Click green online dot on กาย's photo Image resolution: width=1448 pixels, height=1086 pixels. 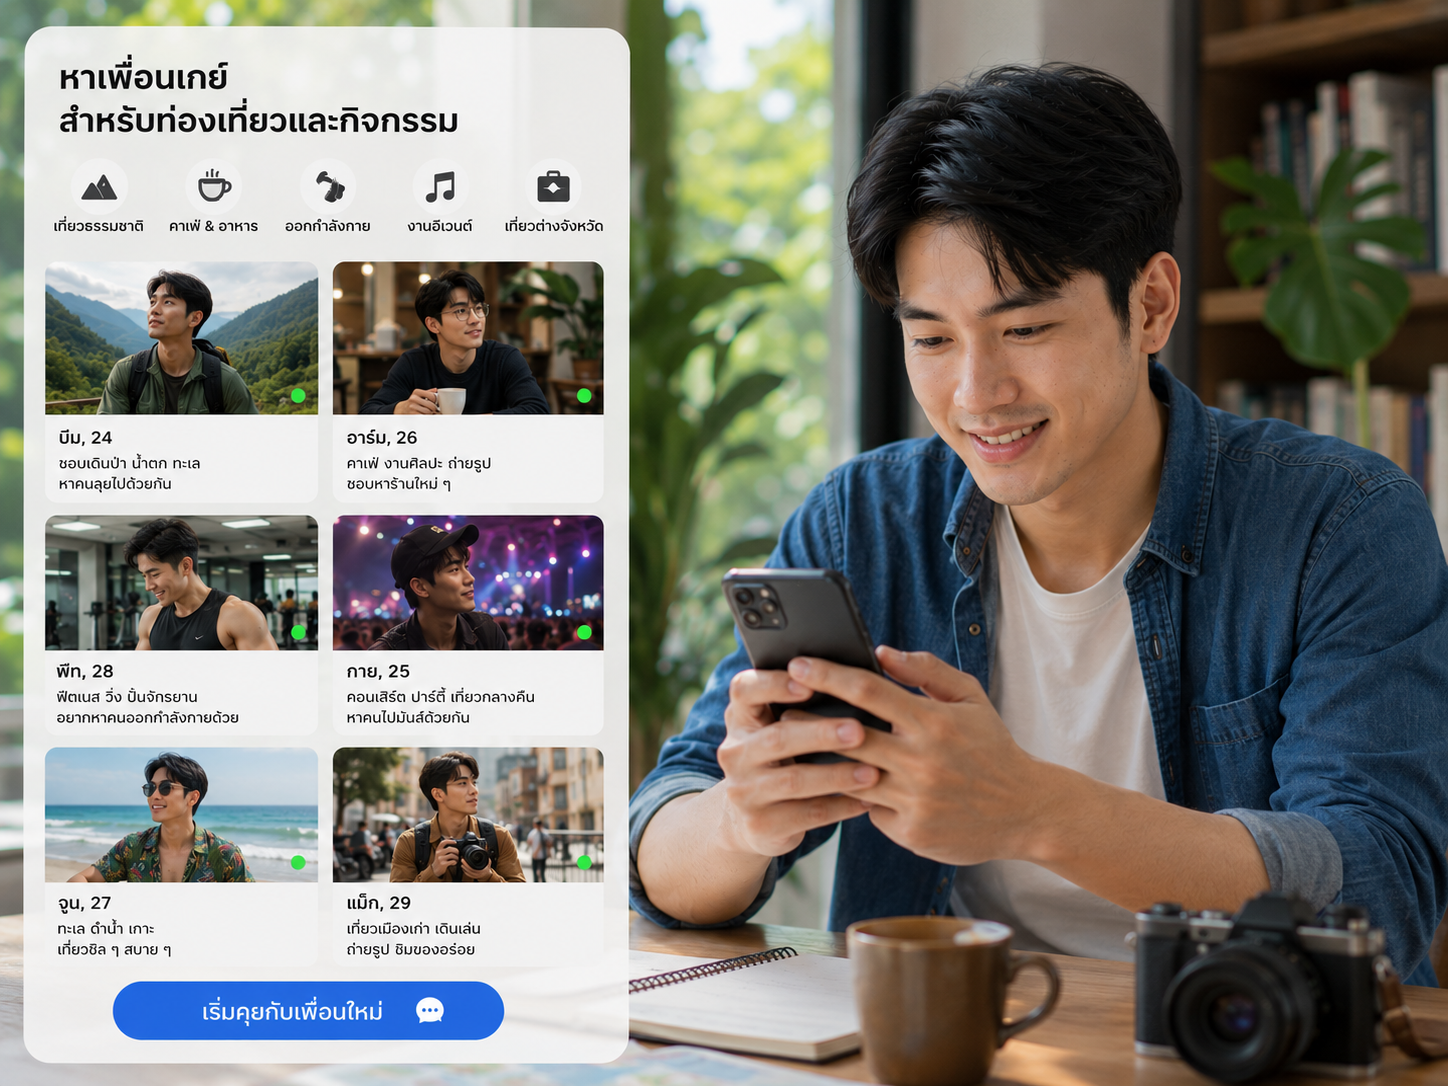(x=584, y=632)
